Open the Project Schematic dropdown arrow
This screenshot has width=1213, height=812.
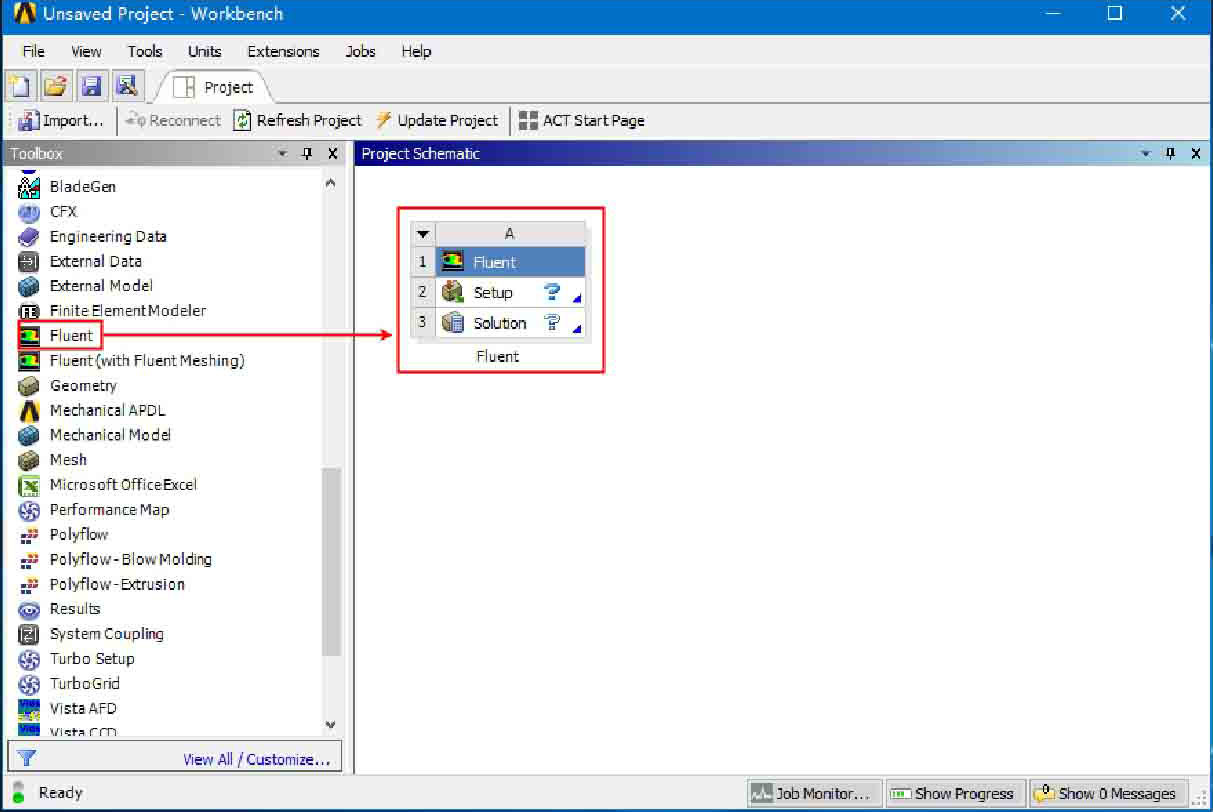point(1145,154)
